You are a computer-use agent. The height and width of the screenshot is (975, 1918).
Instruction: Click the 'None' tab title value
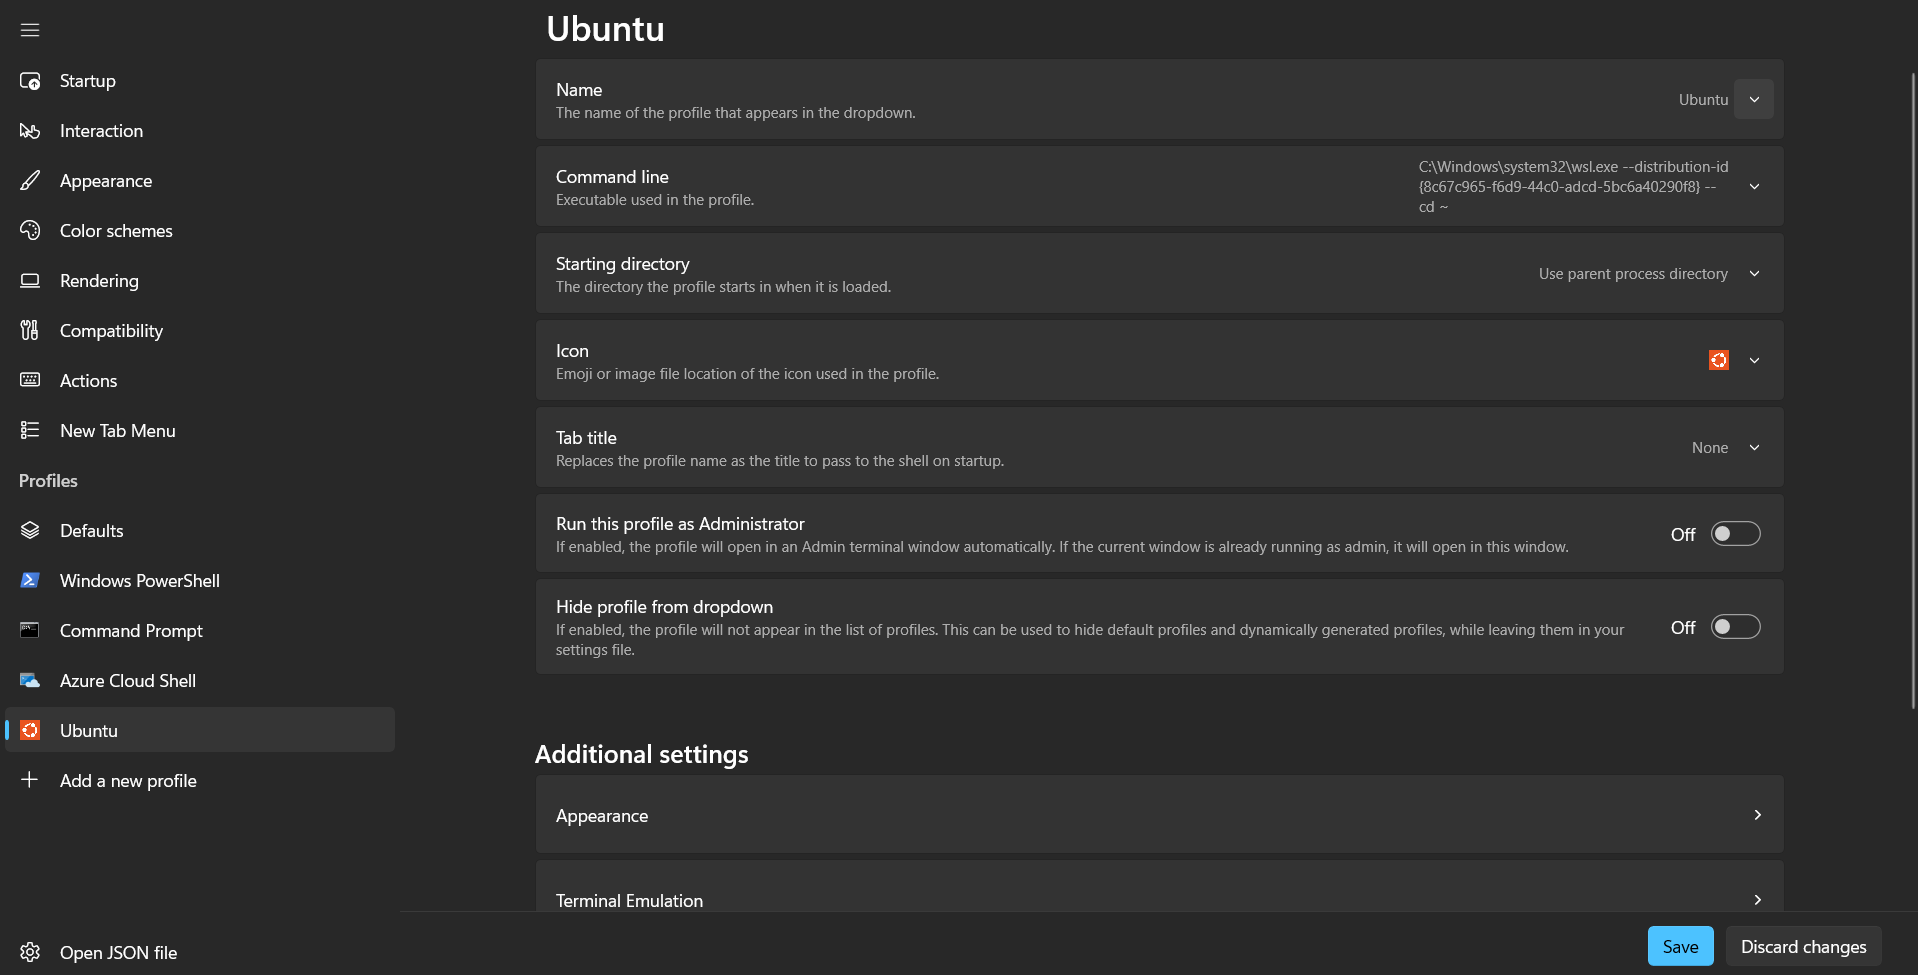point(1710,448)
